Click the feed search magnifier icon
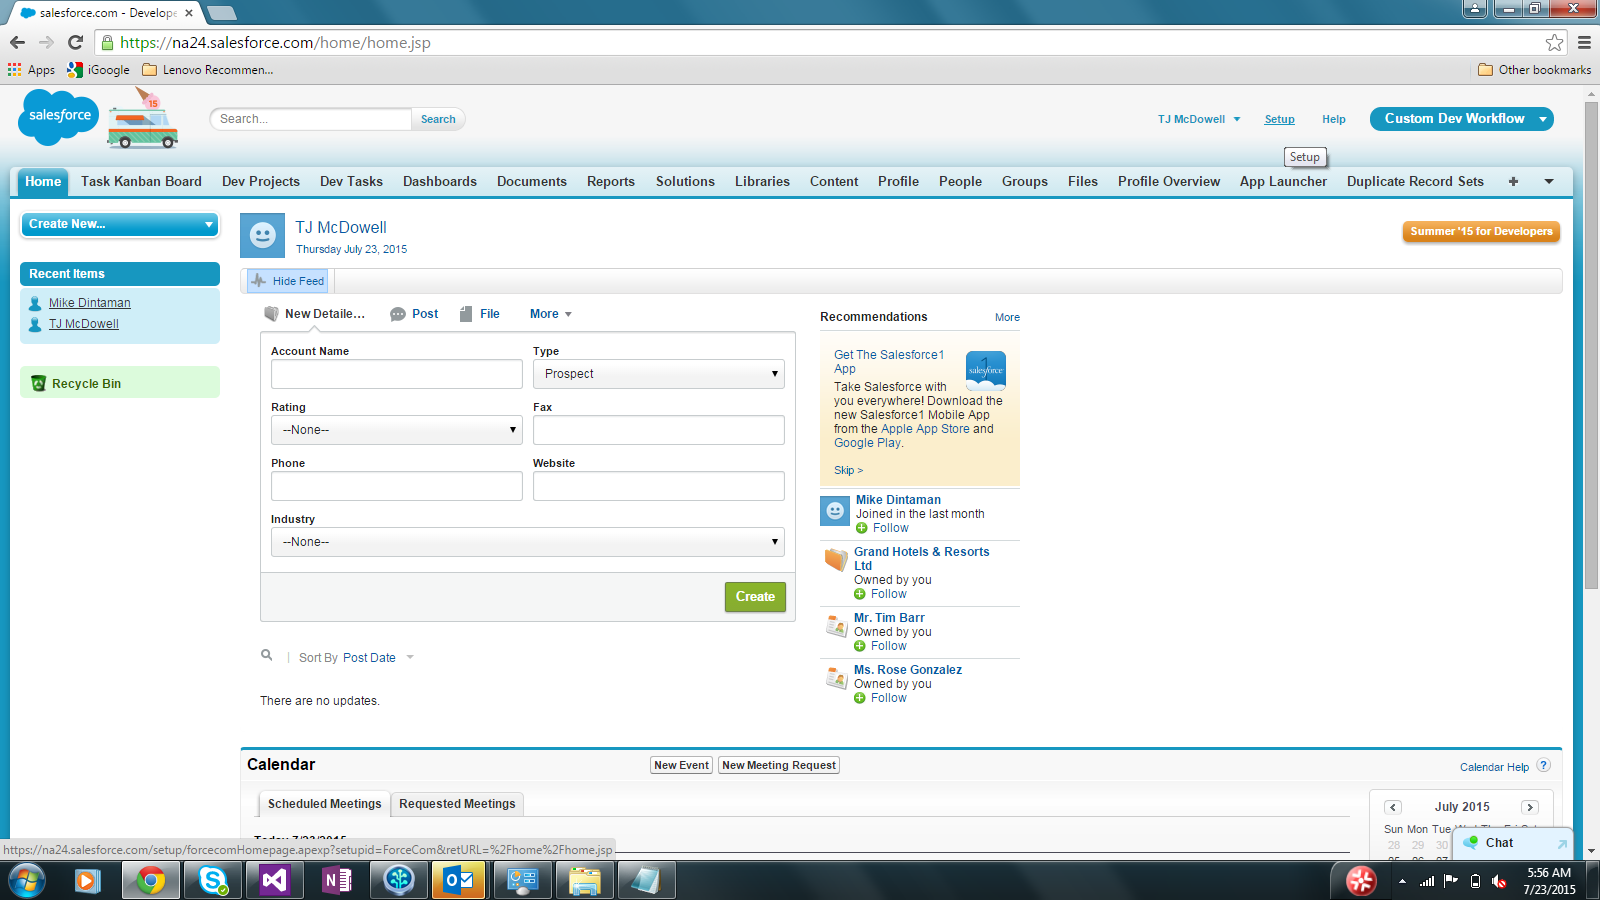This screenshot has height=900, width=1600. coord(266,655)
